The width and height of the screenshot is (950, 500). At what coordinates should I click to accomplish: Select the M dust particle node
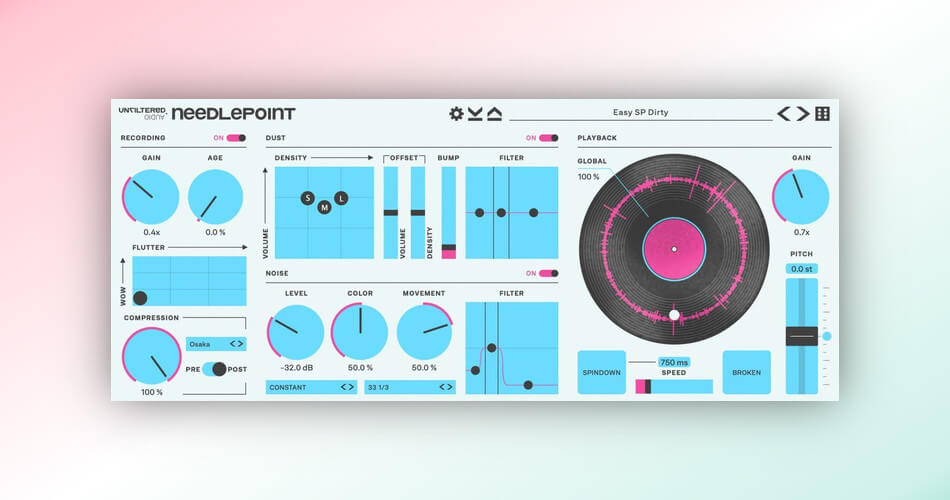tap(325, 207)
